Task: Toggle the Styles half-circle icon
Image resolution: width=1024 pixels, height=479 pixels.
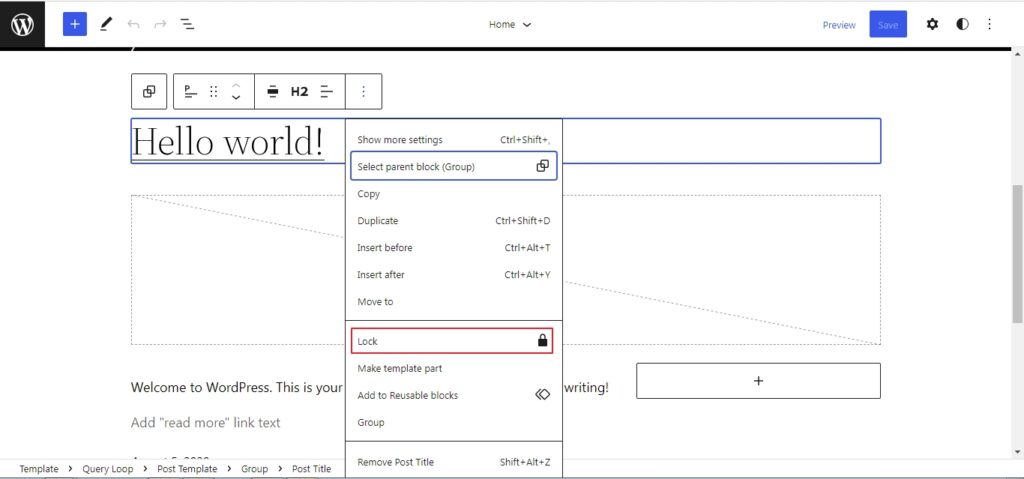Action: (962, 24)
